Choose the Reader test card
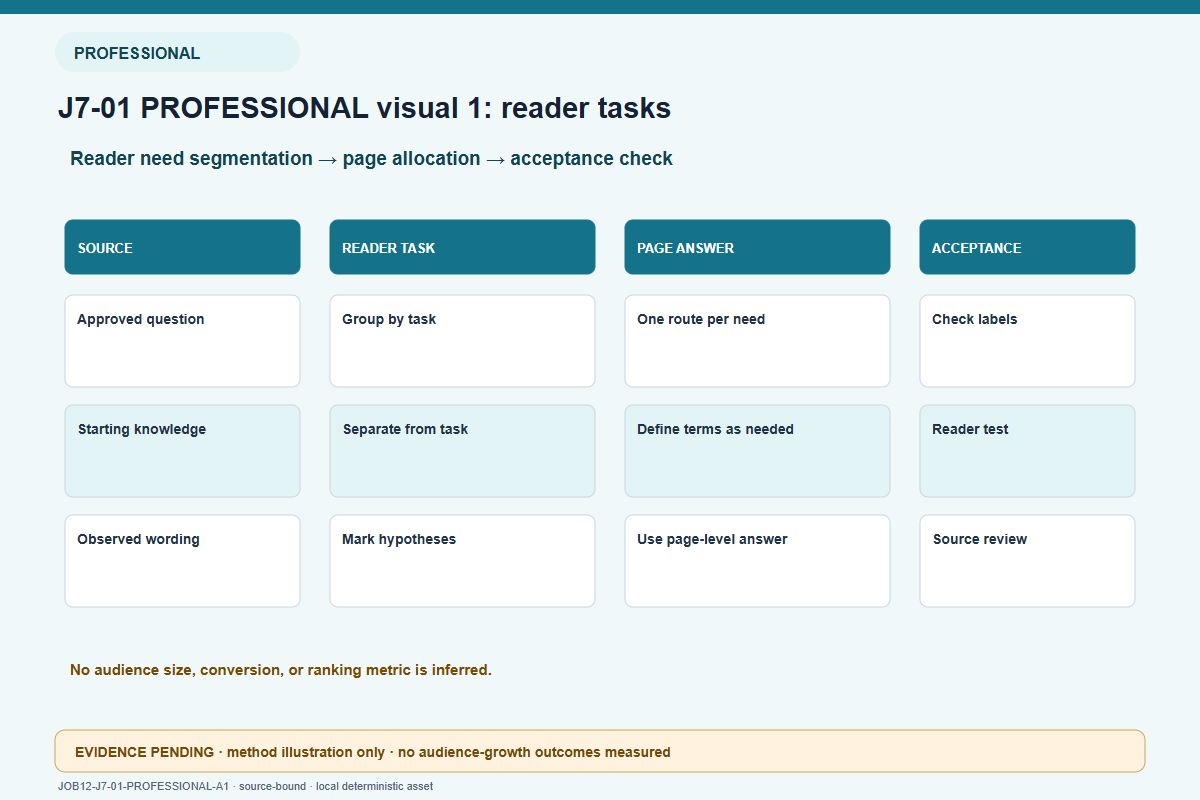This screenshot has height=800, width=1200. point(1027,451)
